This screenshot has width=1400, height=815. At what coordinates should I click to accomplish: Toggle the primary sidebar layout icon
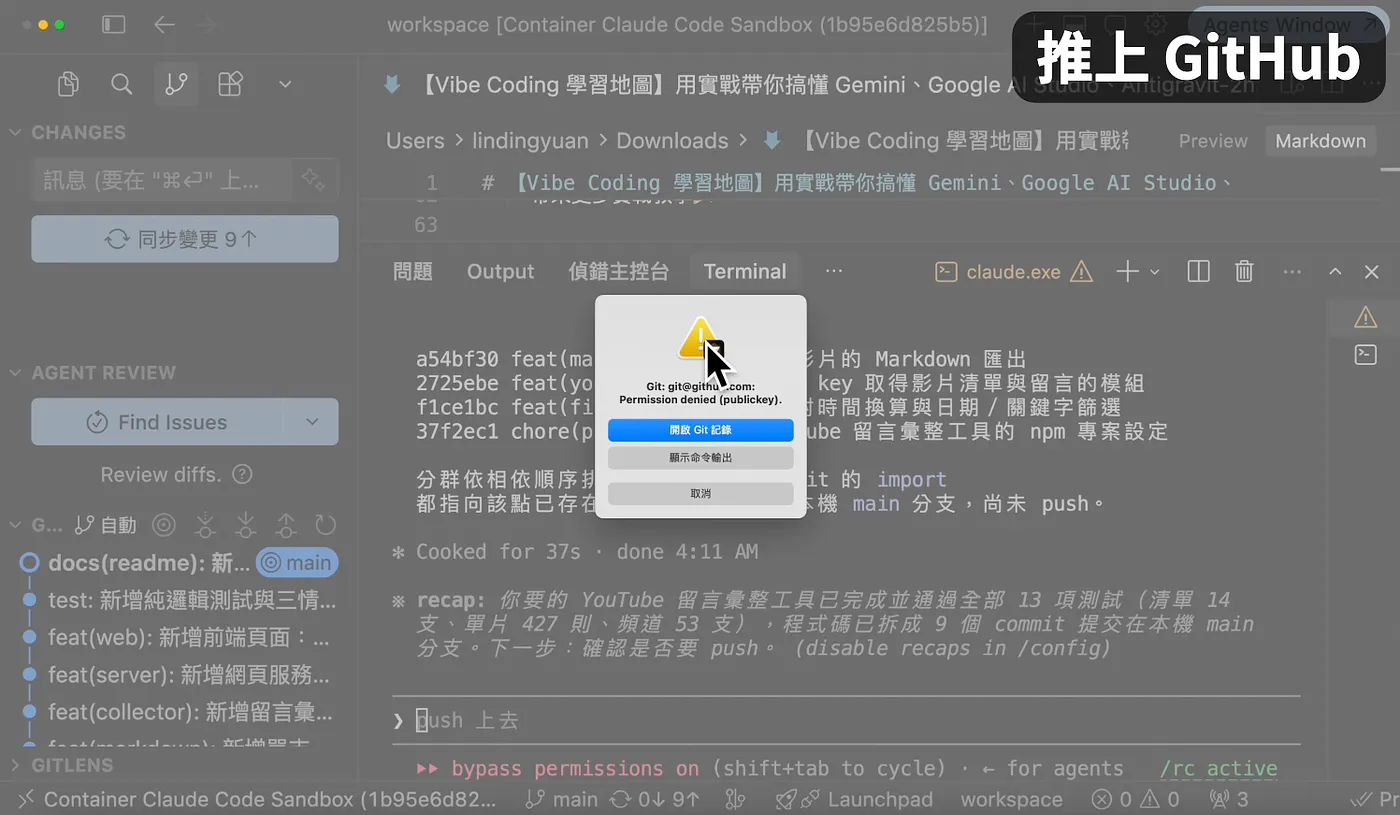pyautogui.click(x=114, y=24)
